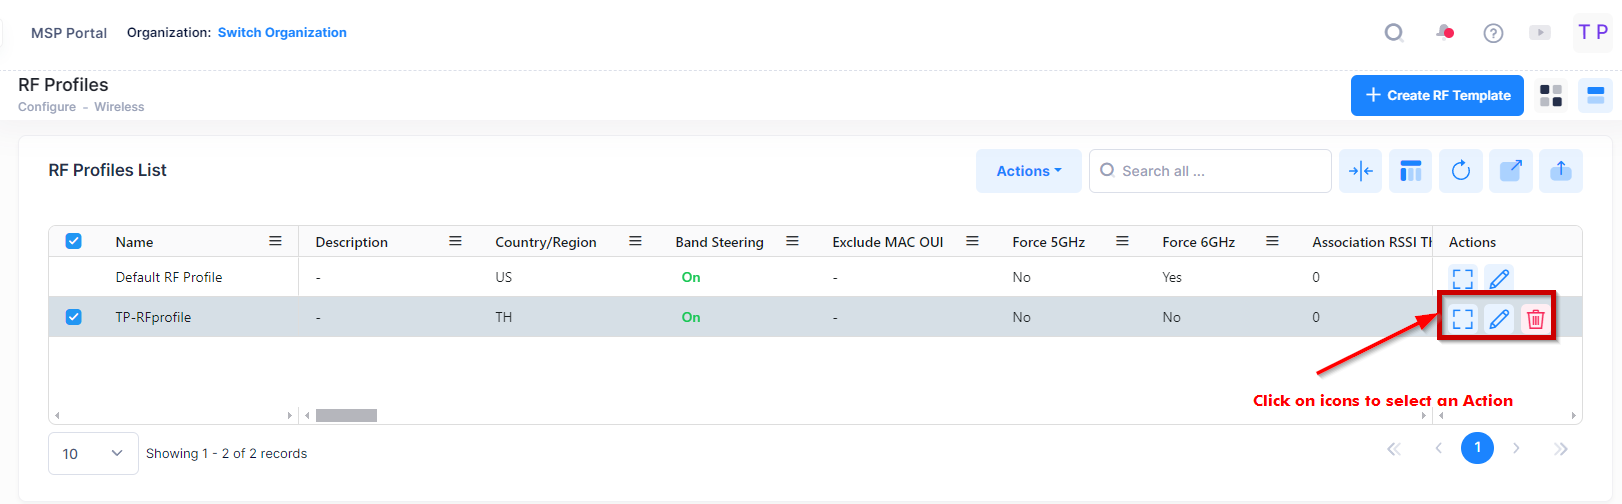Expand view icon for Default RF Profile

click(1463, 278)
